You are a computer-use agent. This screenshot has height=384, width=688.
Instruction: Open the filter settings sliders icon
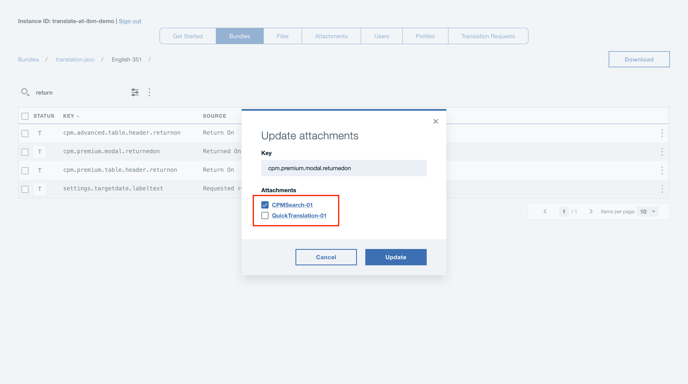[x=135, y=92]
